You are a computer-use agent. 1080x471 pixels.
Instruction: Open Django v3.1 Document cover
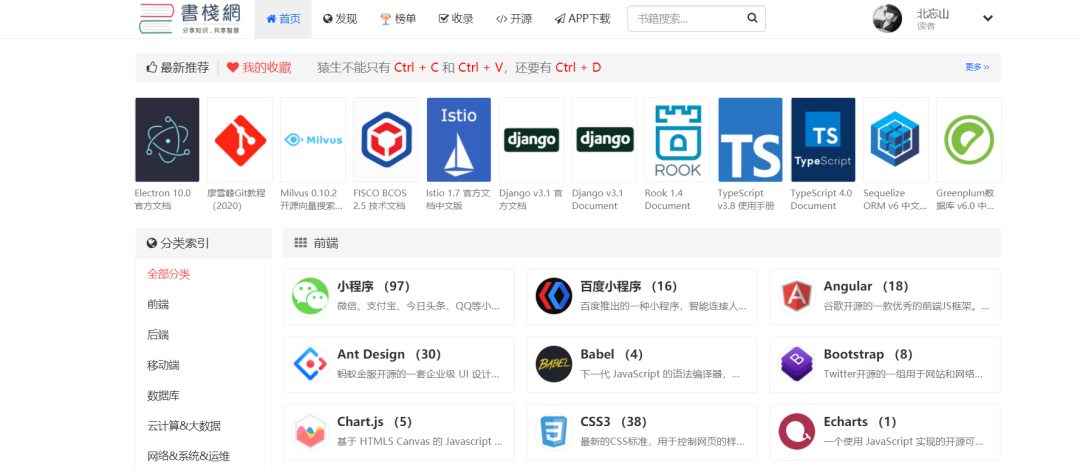pos(604,140)
